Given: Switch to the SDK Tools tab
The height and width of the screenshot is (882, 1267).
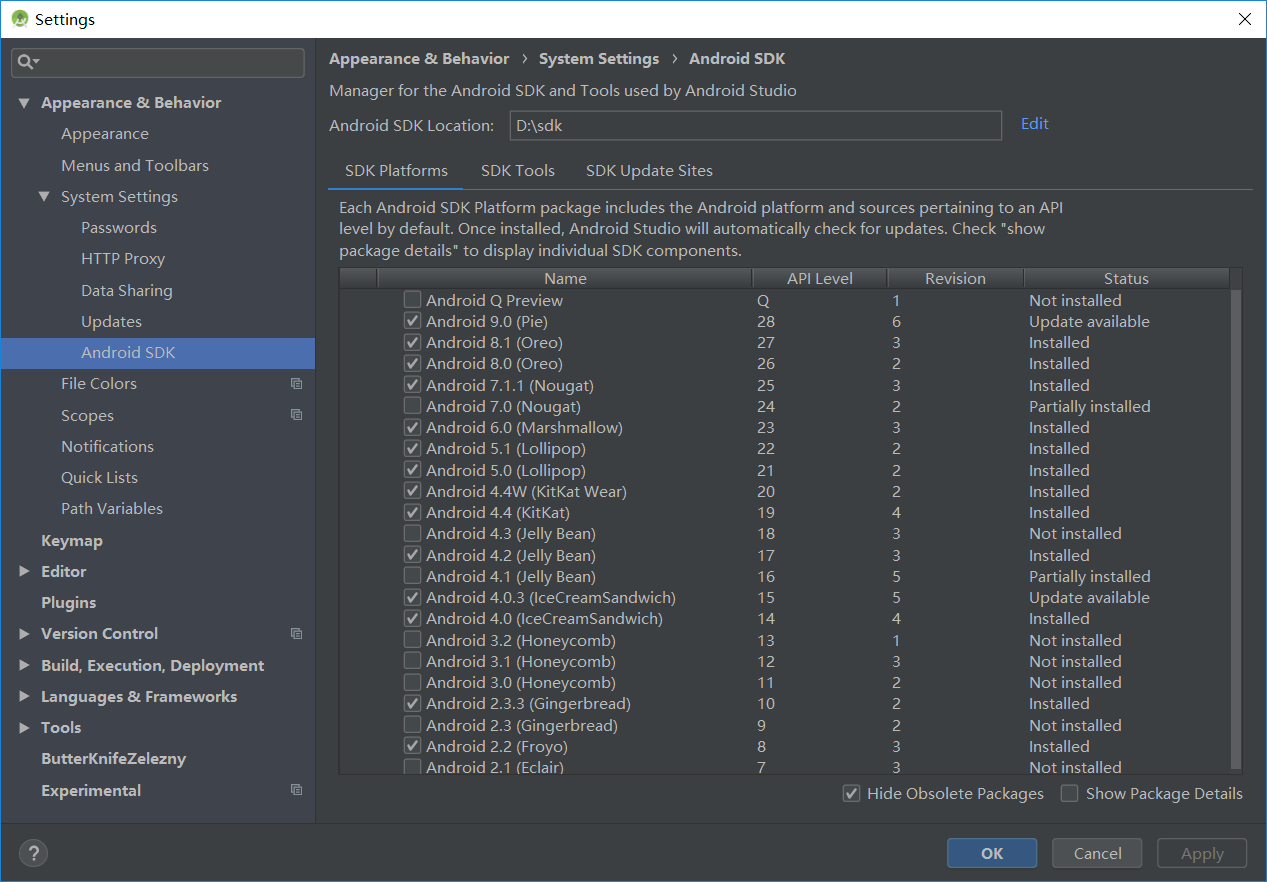Looking at the screenshot, I should [517, 170].
